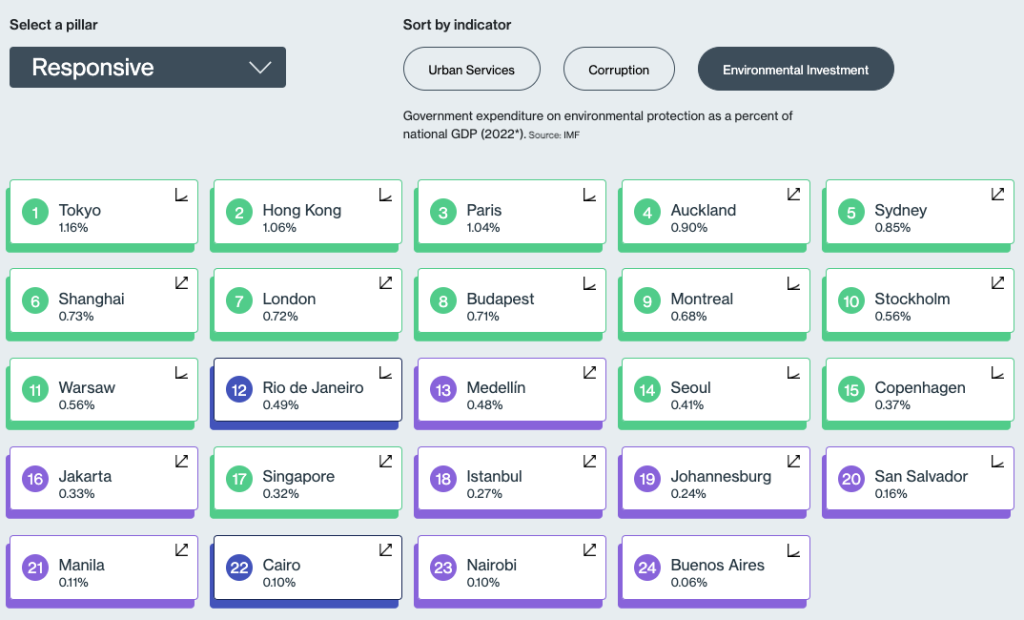This screenshot has width=1024, height=620.
Task: Open the Johannesburg city card
Action: 716,478
